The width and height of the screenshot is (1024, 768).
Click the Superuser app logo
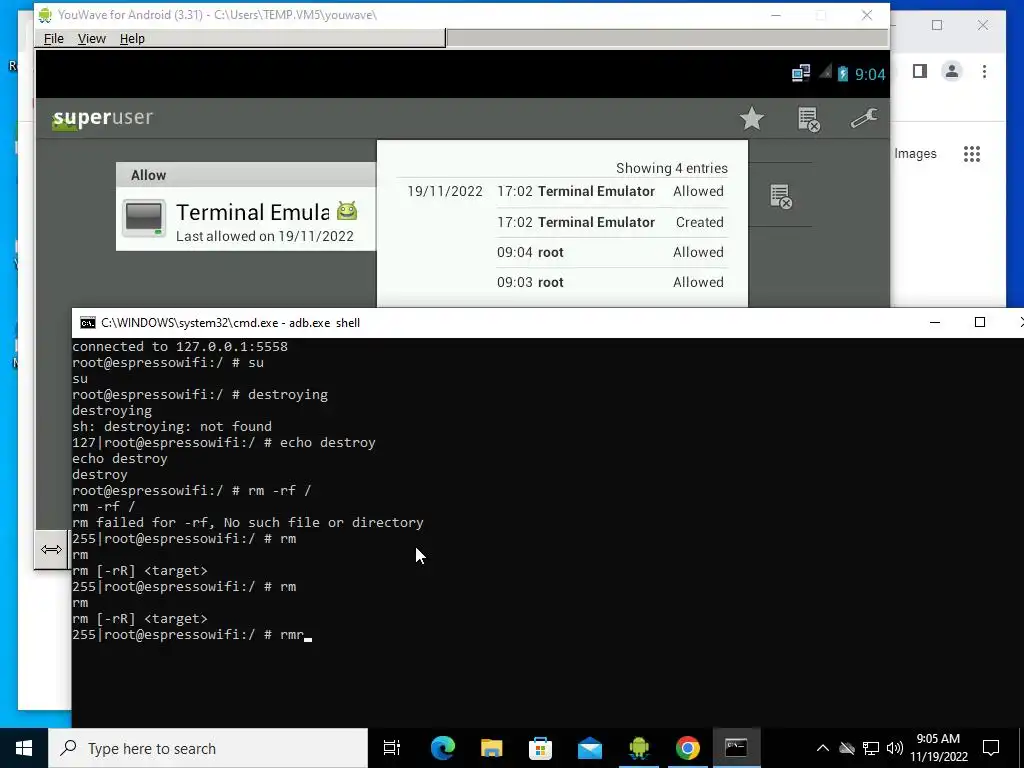point(103,118)
